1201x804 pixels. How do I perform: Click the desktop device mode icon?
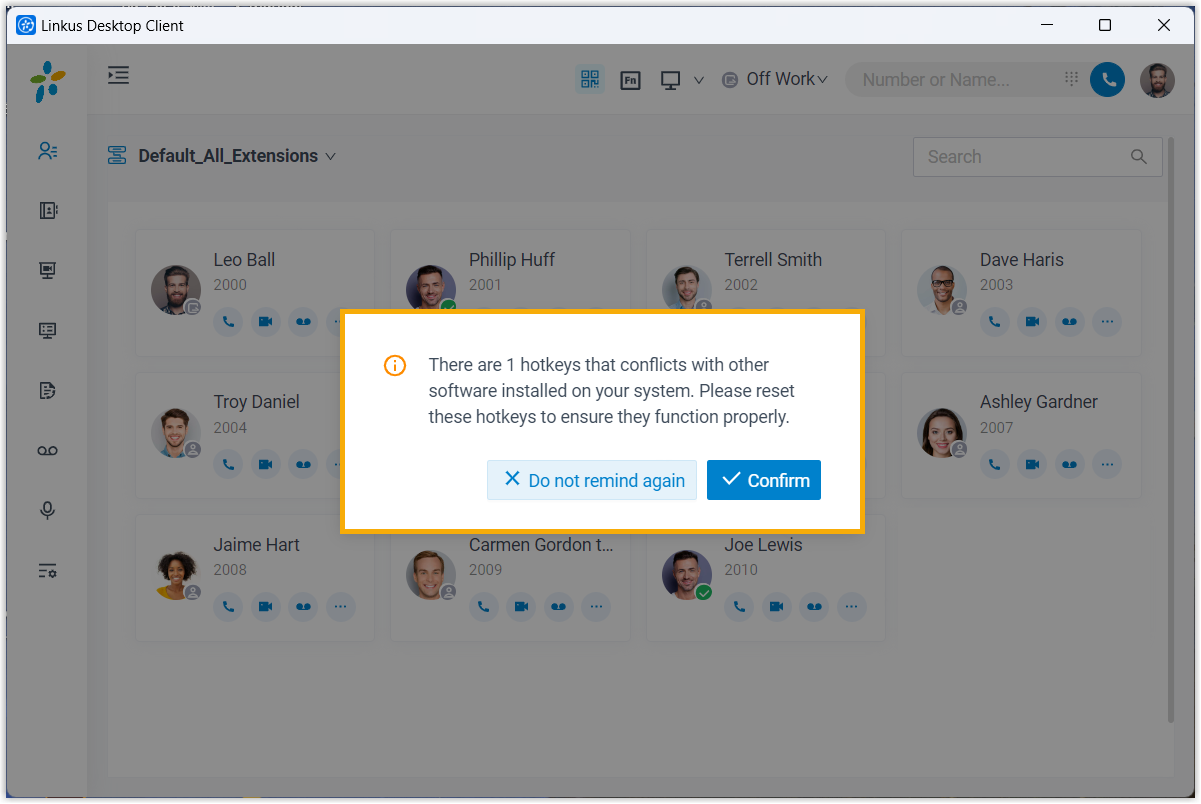tap(671, 80)
